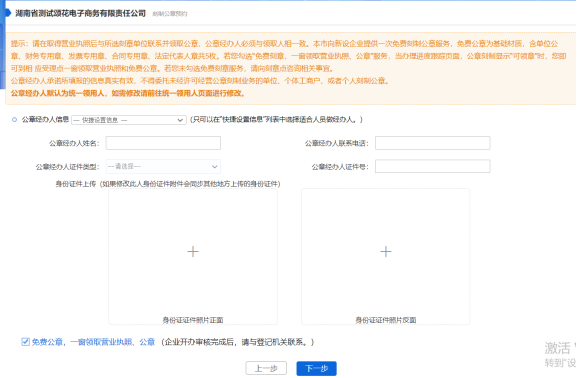Click the circle bullet before 公章经办人信息
The image size is (577, 378).
point(14,120)
